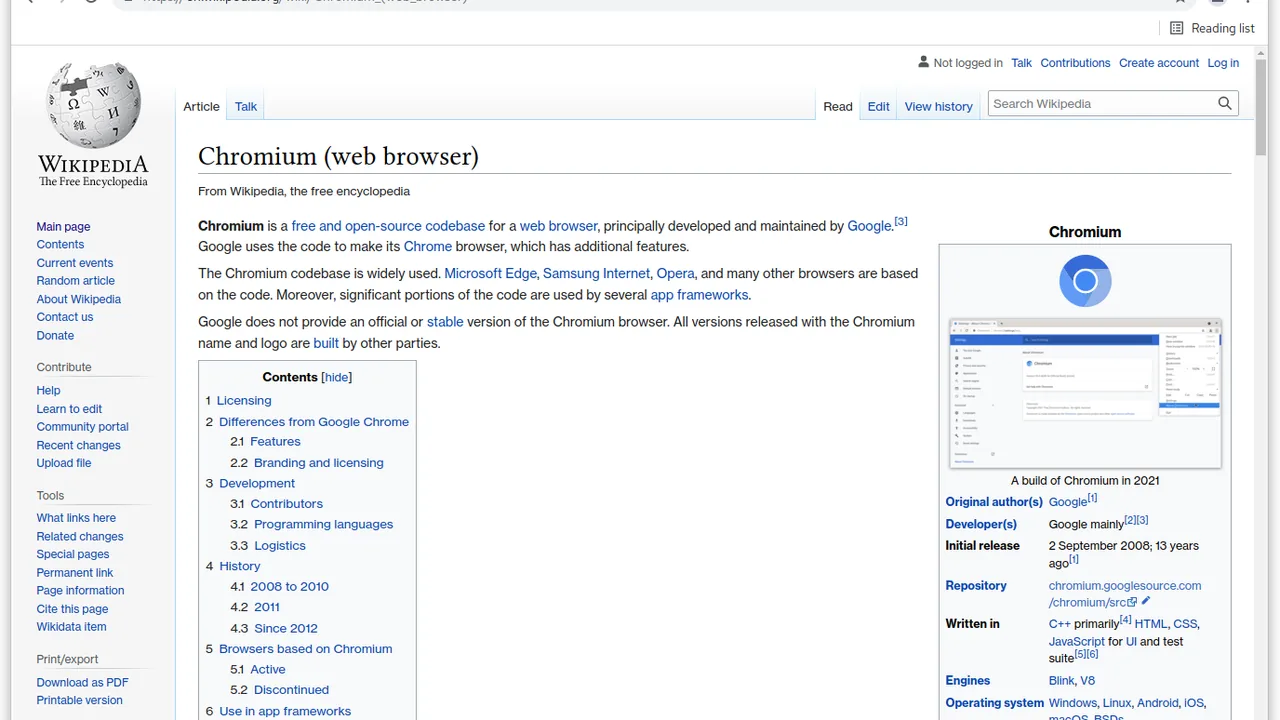Click the Windows operating system link

(1073, 703)
